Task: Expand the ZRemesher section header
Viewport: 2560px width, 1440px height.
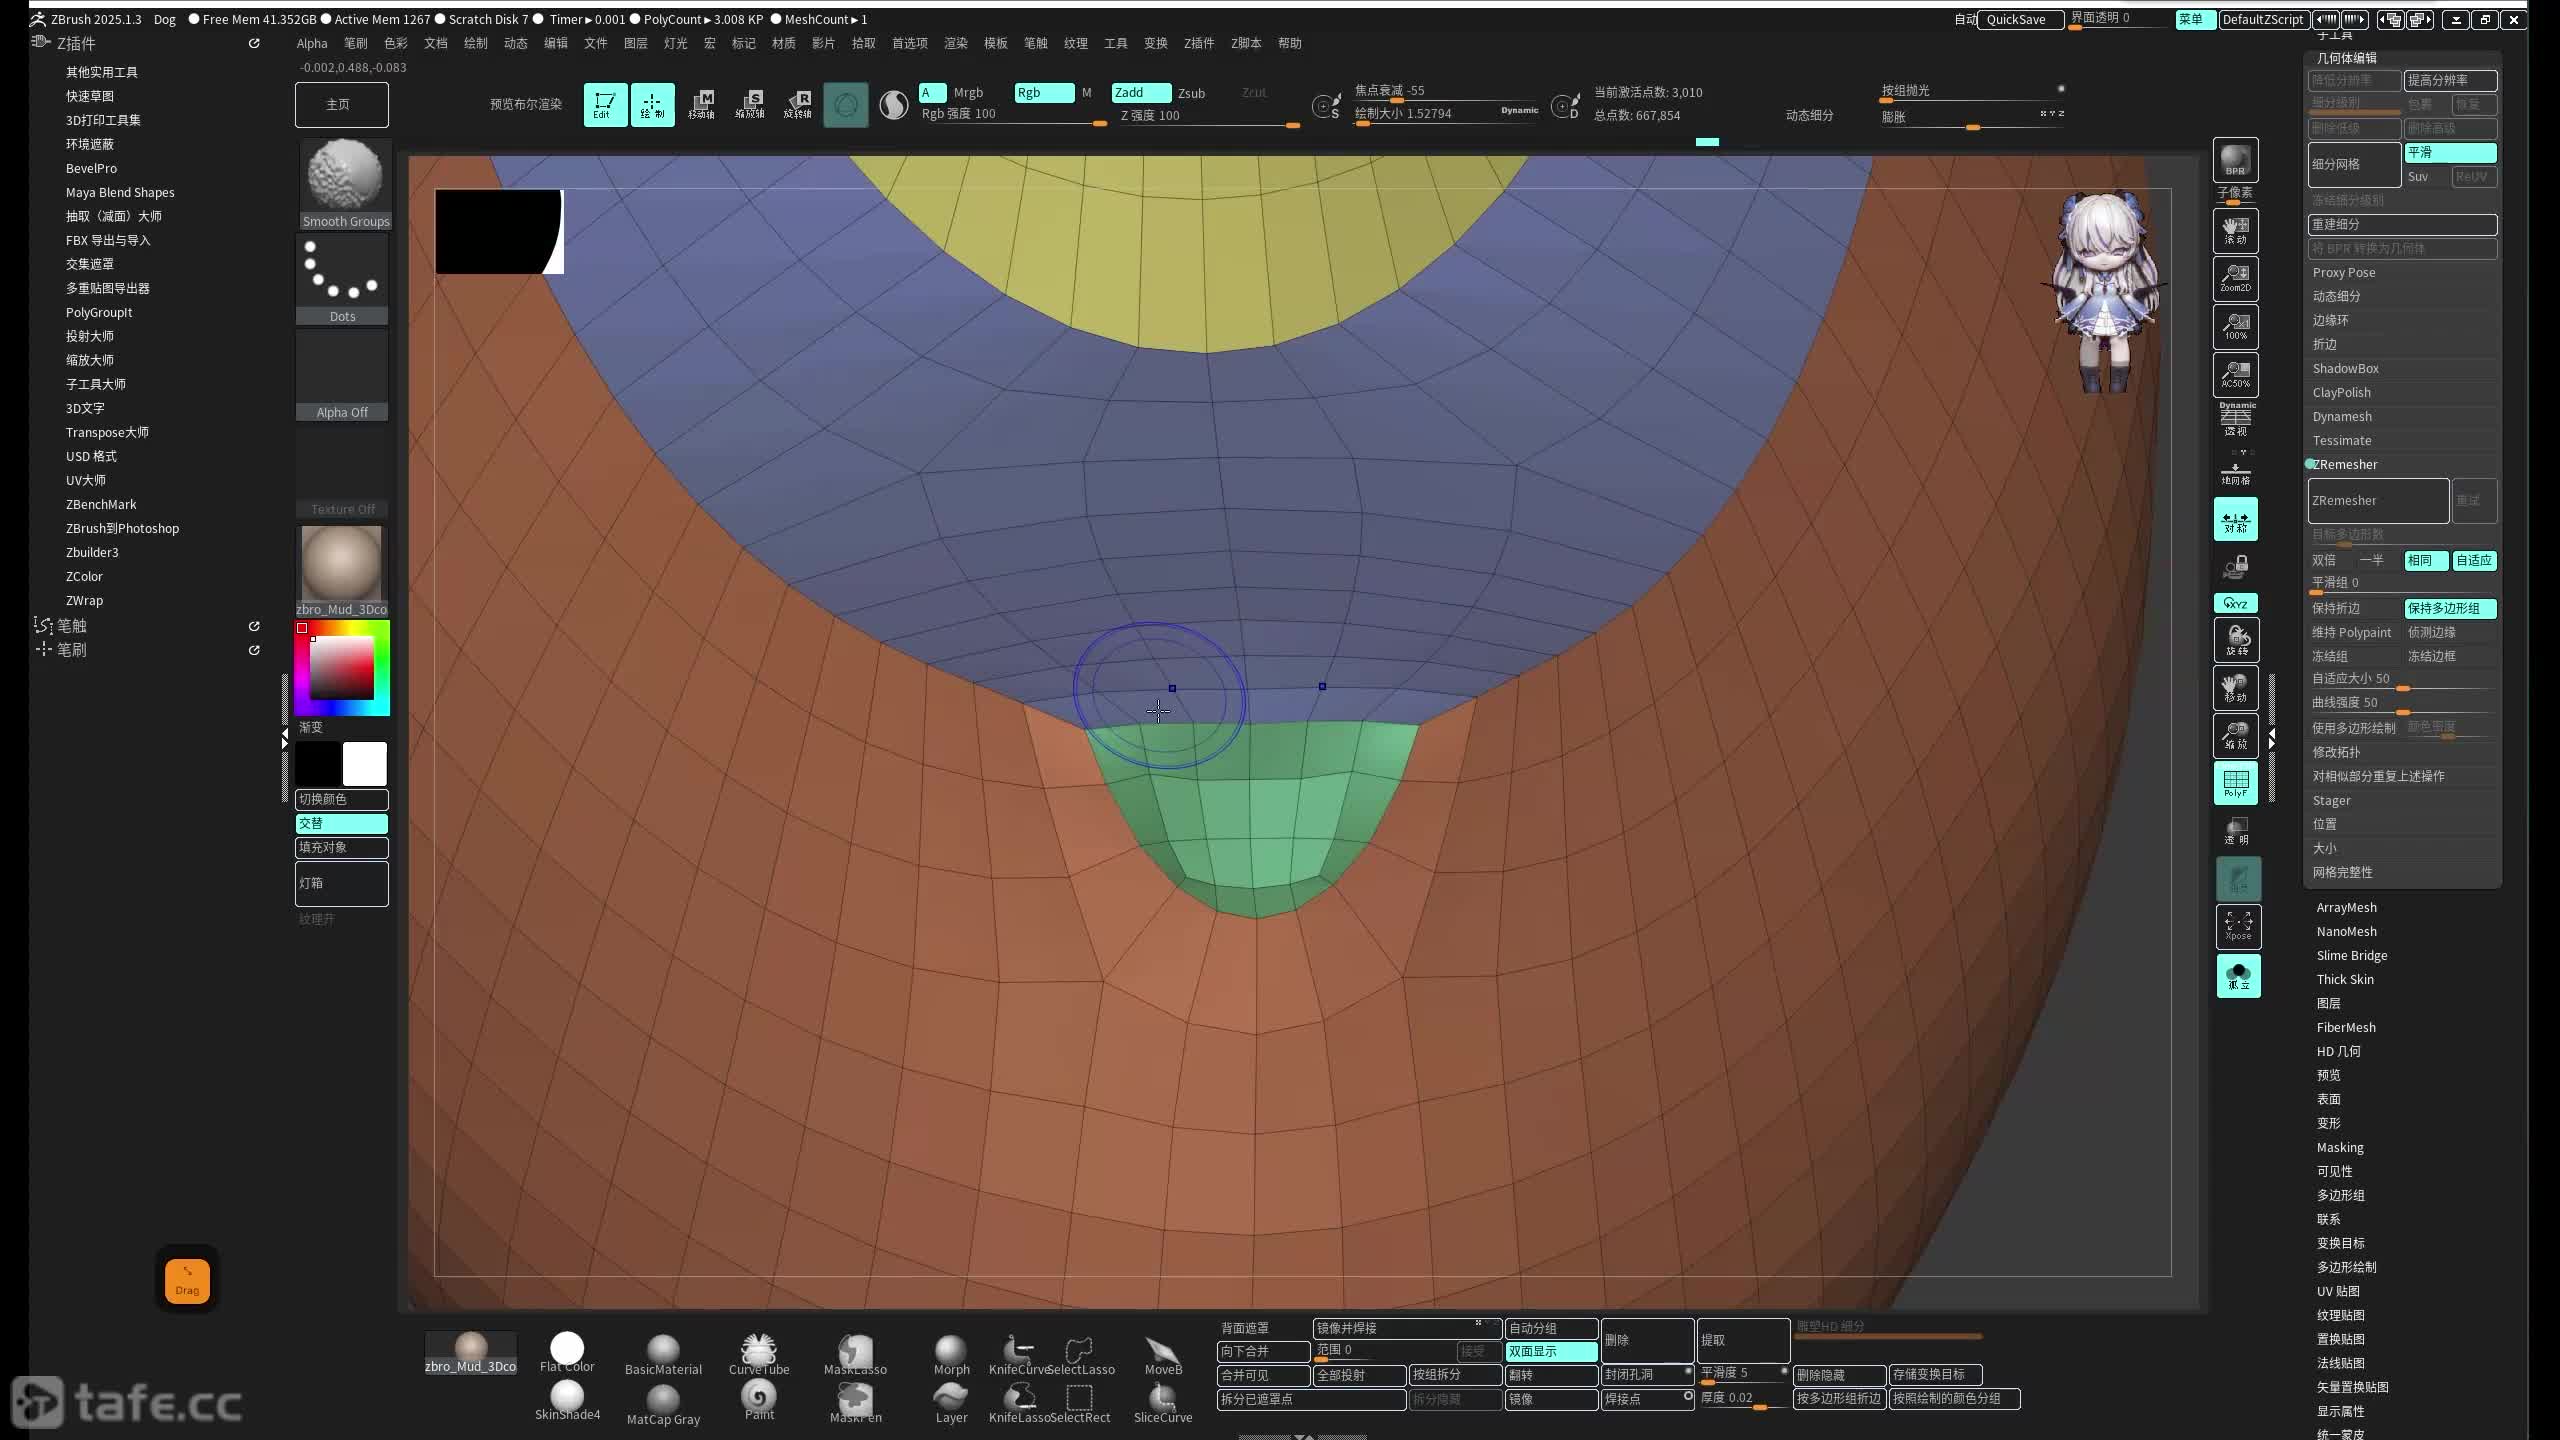Action: (2344, 464)
